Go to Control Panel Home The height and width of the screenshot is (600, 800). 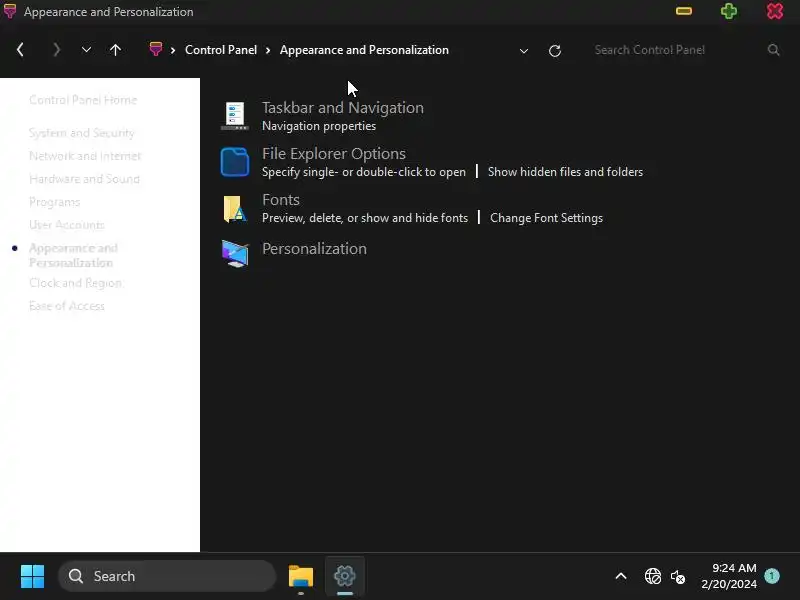tap(83, 100)
